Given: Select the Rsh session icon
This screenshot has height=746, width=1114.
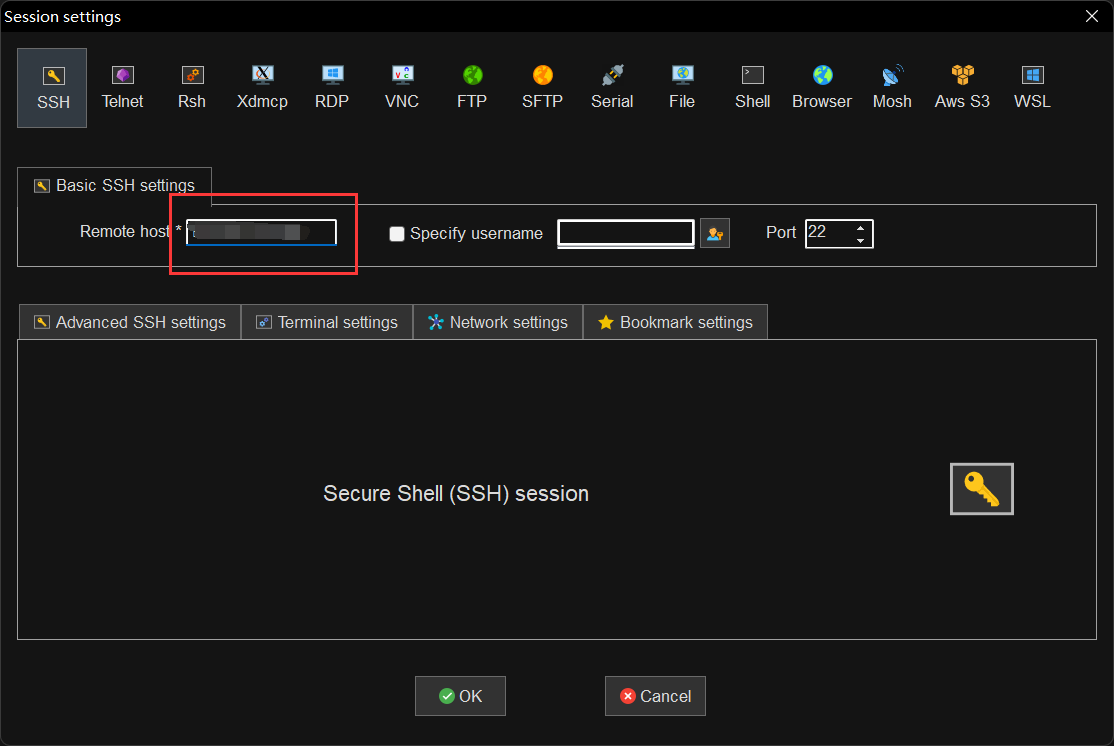Looking at the screenshot, I should 192,88.
